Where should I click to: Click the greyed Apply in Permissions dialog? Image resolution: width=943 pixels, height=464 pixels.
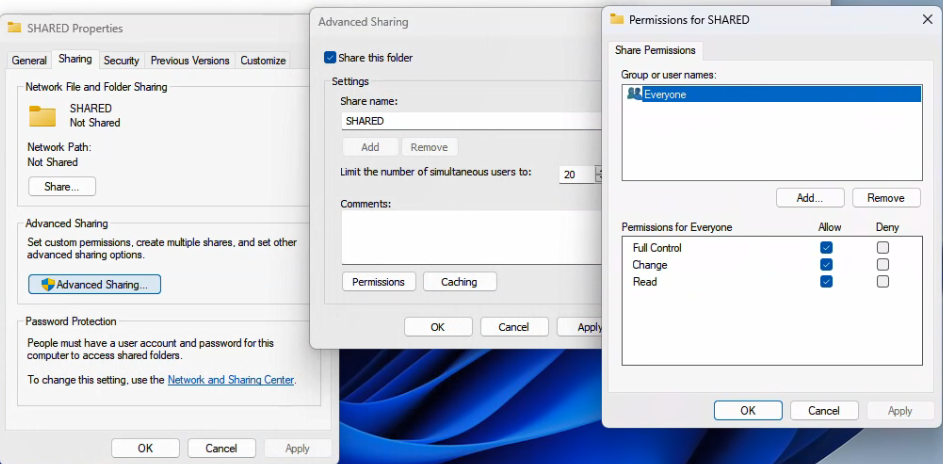pos(900,411)
